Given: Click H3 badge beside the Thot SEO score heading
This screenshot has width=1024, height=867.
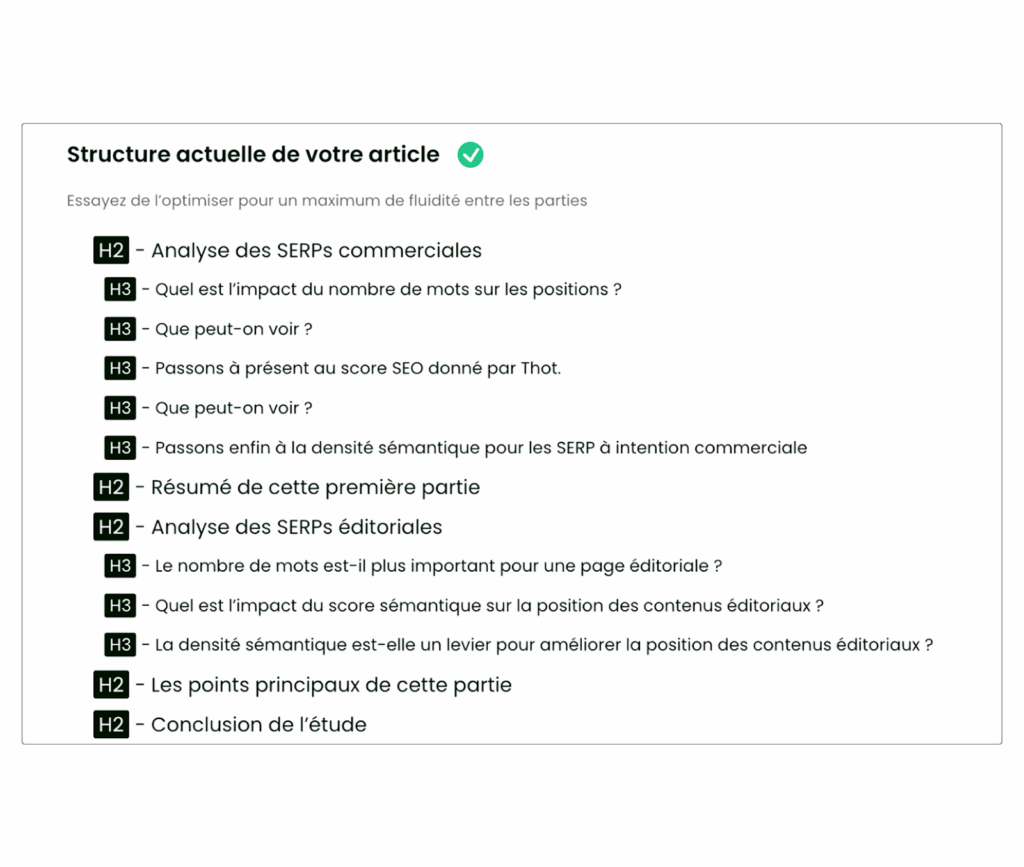Looking at the screenshot, I should (x=120, y=369).
